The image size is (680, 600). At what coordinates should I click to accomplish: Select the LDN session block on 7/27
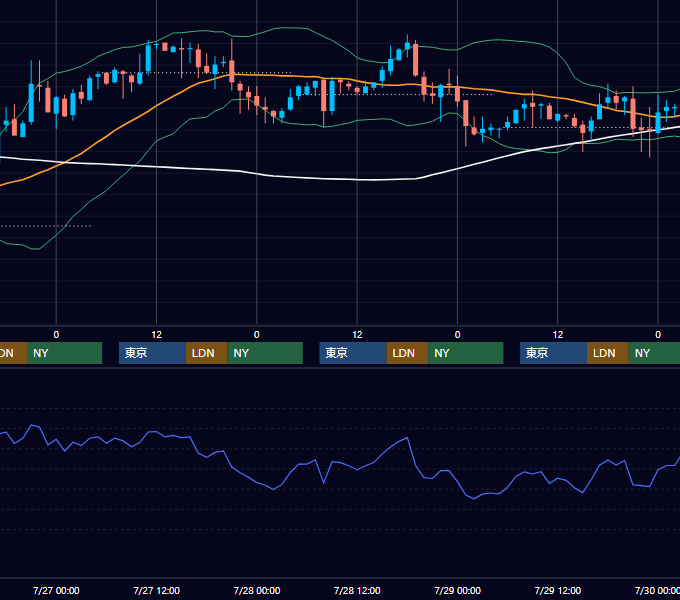[x=206, y=353]
